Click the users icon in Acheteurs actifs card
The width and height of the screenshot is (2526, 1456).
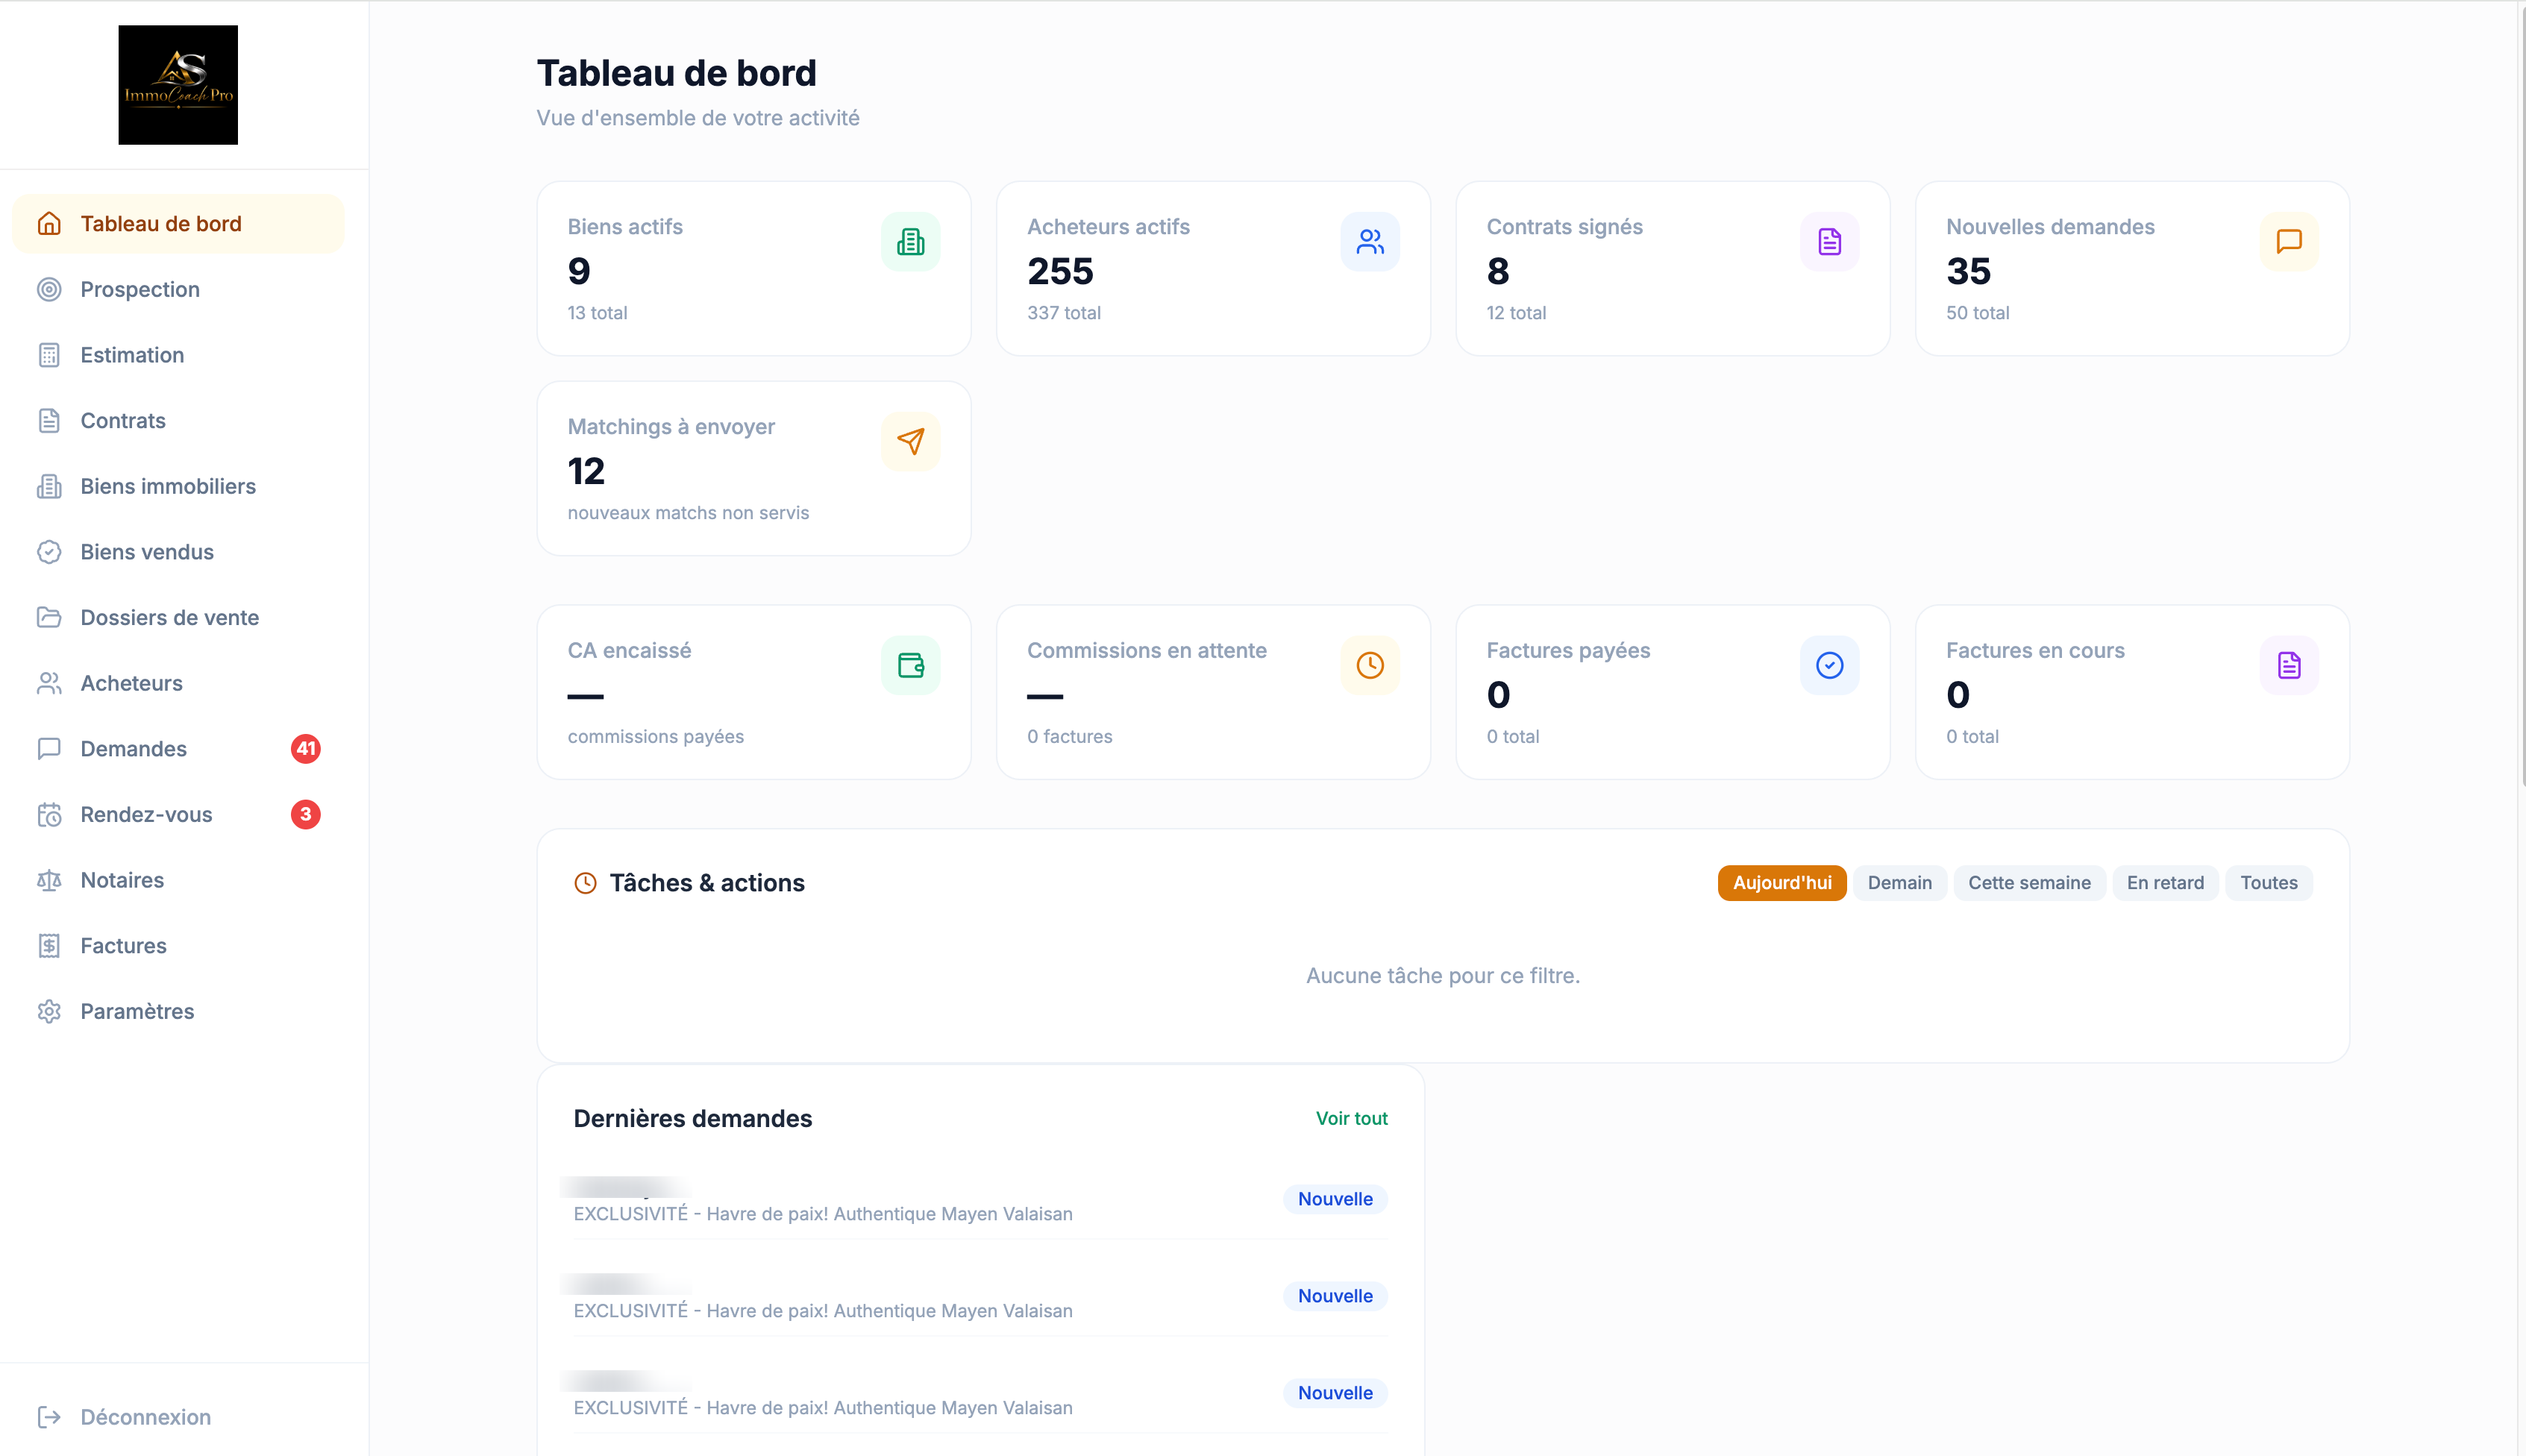(x=1370, y=242)
